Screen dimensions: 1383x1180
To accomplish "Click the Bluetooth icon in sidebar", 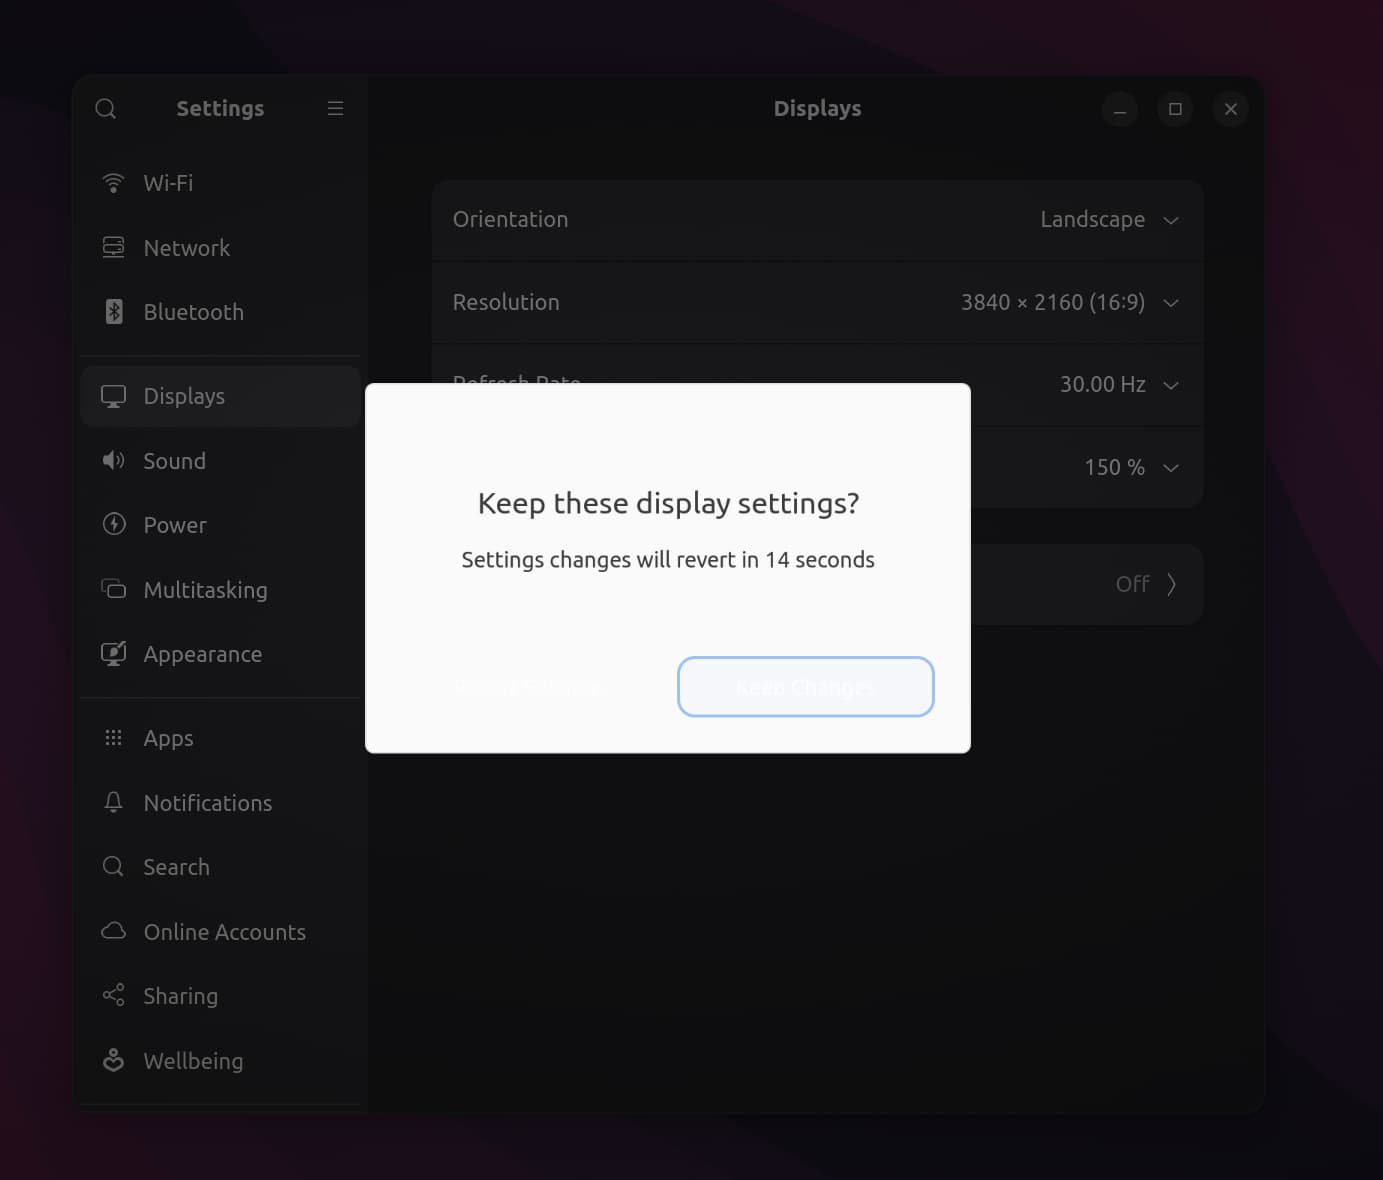I will [114, 312].
